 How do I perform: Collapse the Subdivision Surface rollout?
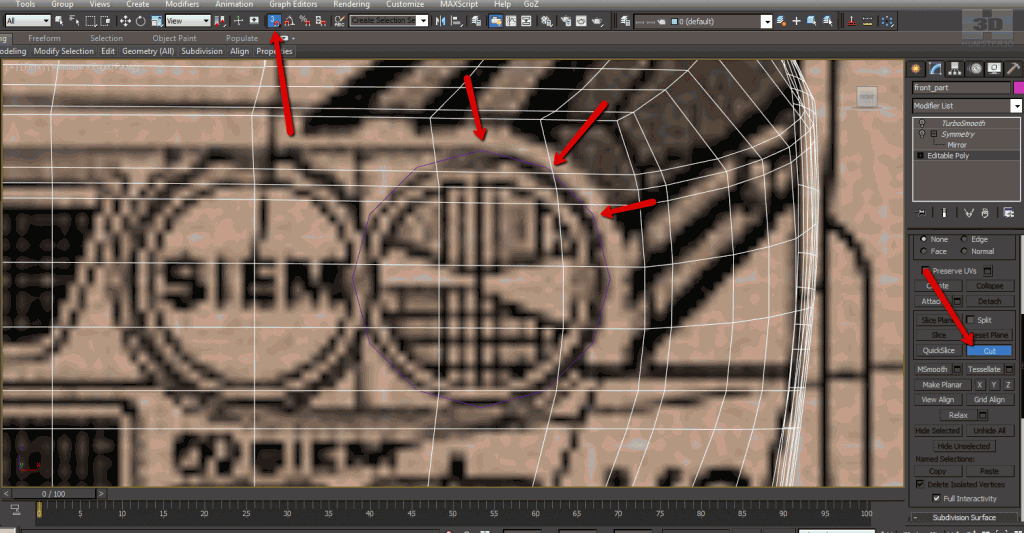tap(965, 517)
